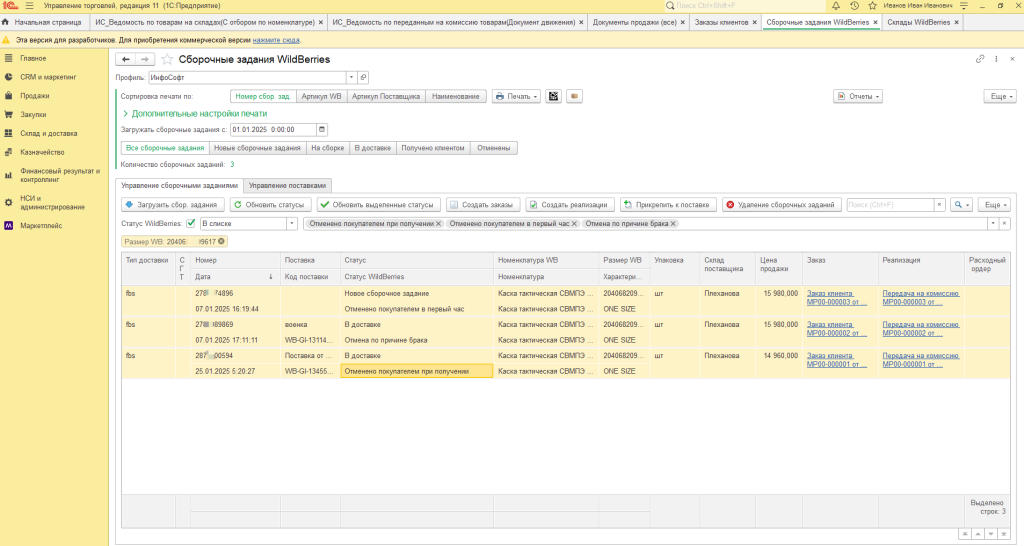Open the status values list dropdown
This screenshot has width=1024, height=546.
click(x=993, y=223)
